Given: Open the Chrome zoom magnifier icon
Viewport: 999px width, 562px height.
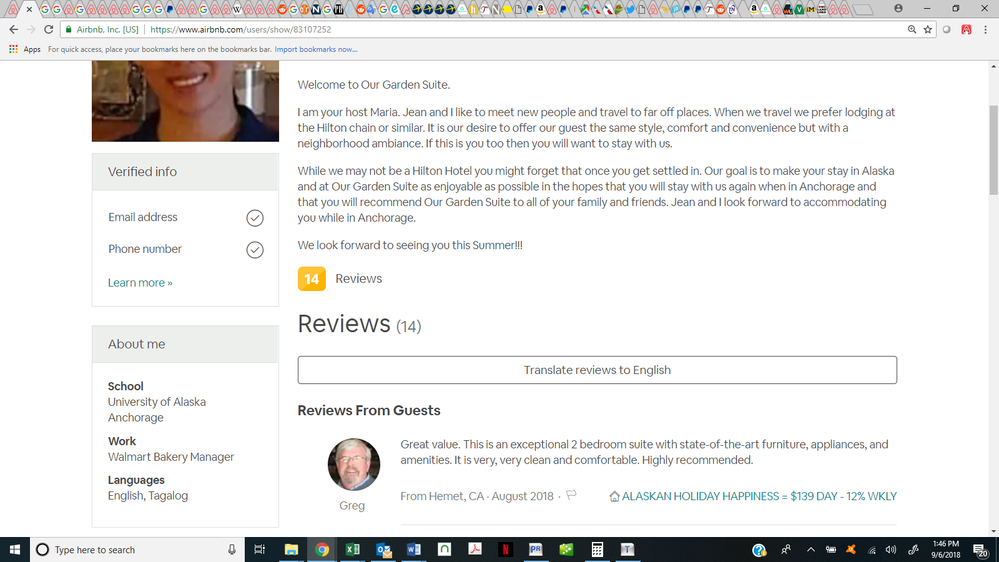Looking at the screenshot, I should 912,29.
